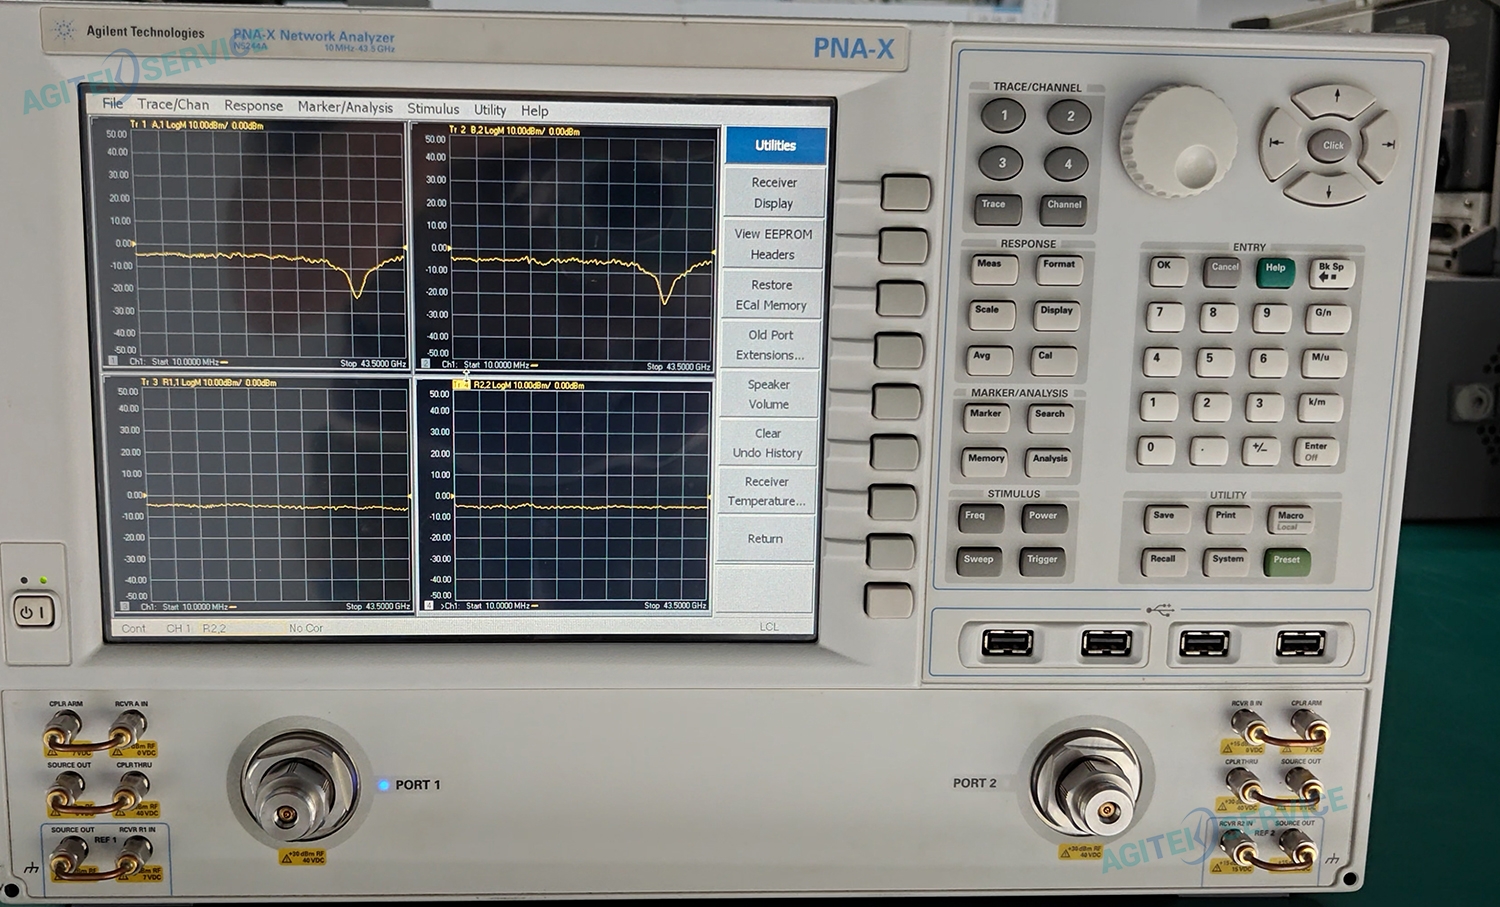Image resolution: width=1500 pixels, height=907 pixels.
Task: Push the k/m unit key
Action: (x=1321, y=407)
